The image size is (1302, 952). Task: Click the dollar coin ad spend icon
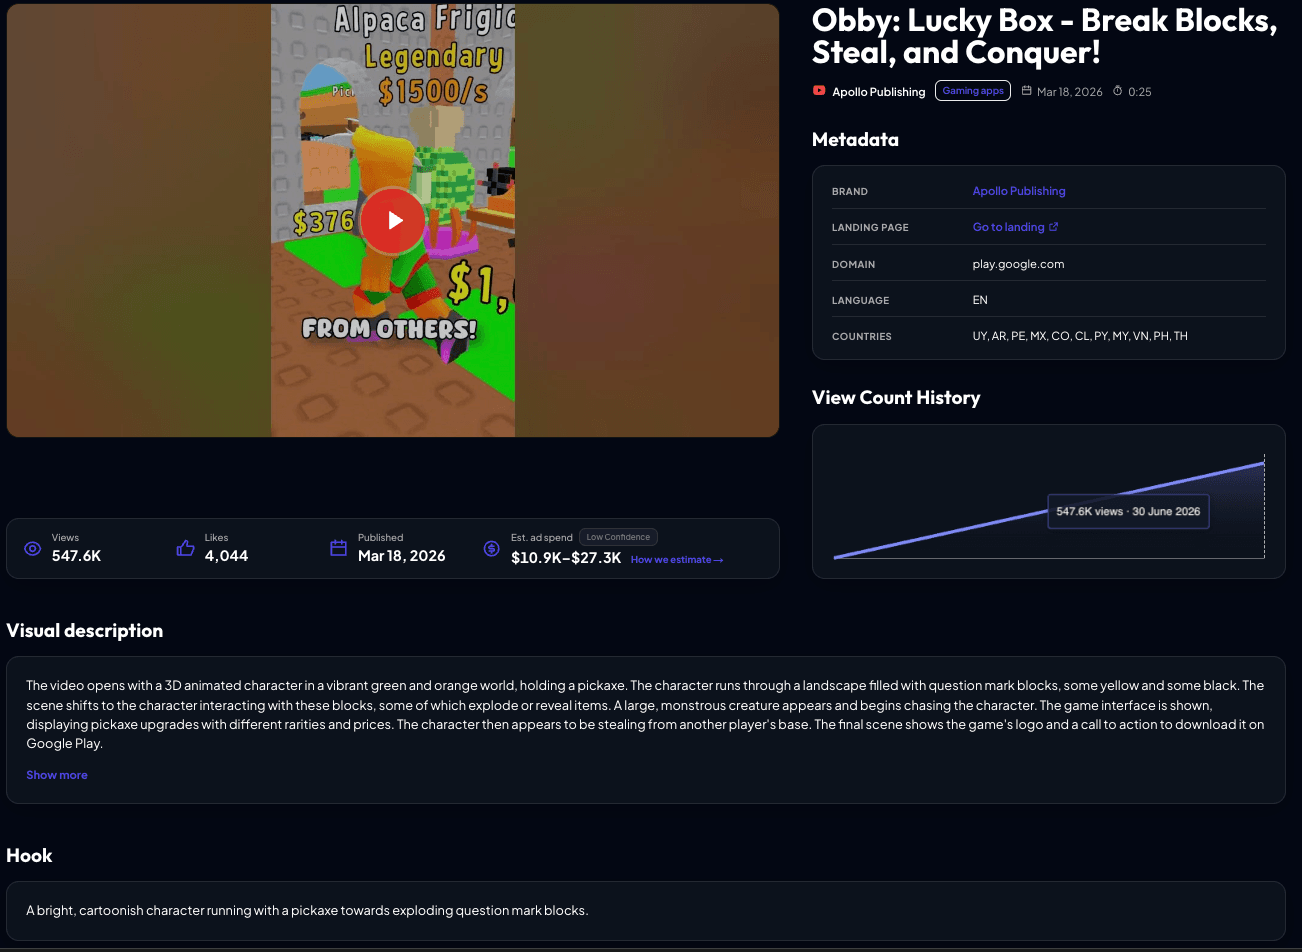491,548
